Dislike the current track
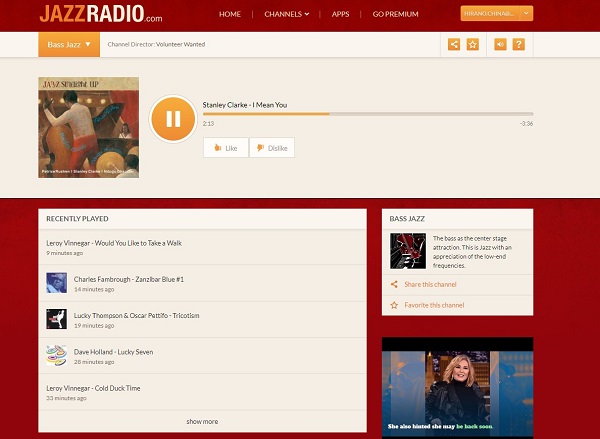The width and height of the screenshot is (600, 439). [272, 148]
